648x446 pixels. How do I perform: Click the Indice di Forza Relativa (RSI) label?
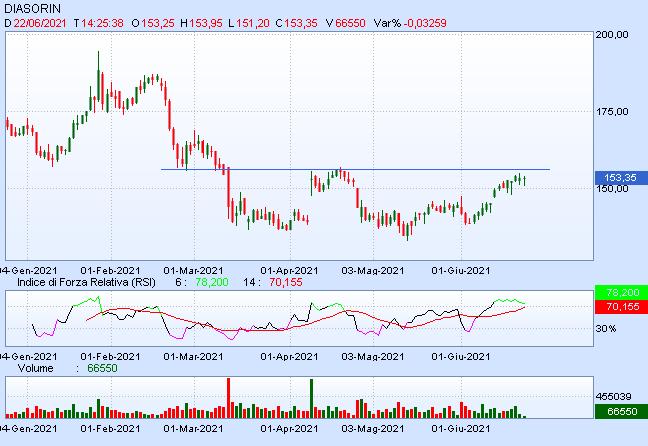86,282
